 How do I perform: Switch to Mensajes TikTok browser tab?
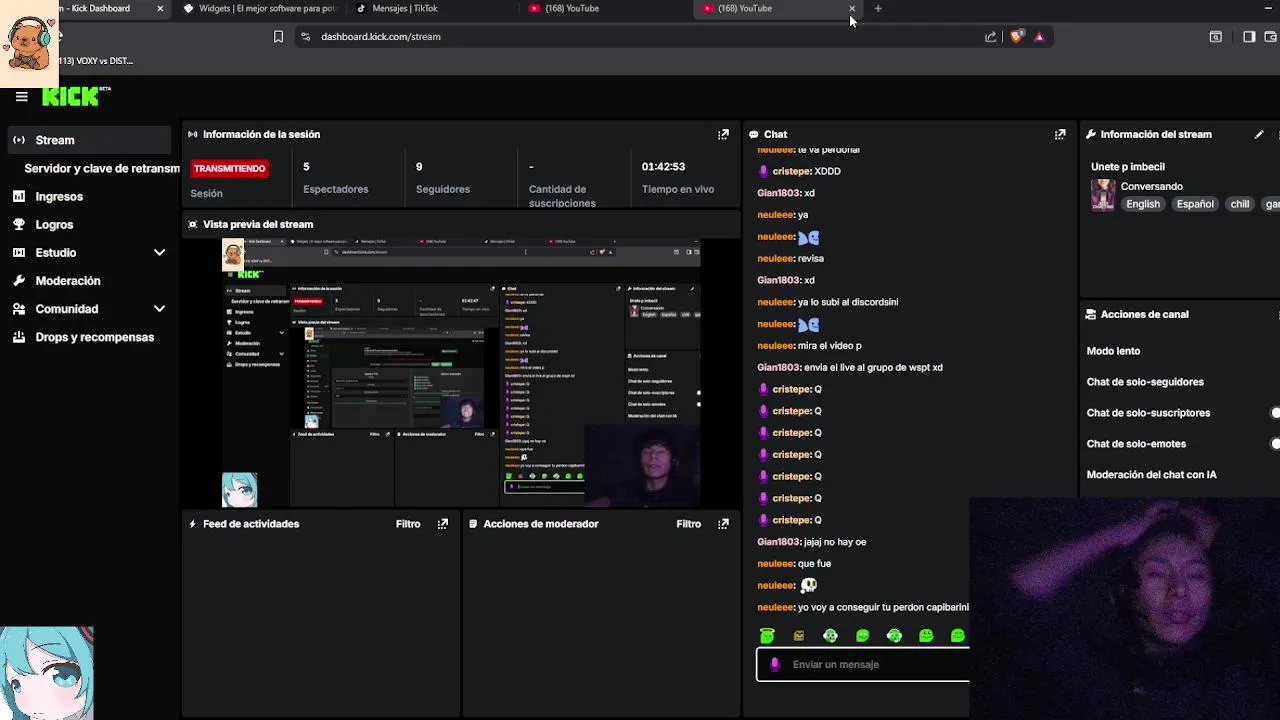430,9
